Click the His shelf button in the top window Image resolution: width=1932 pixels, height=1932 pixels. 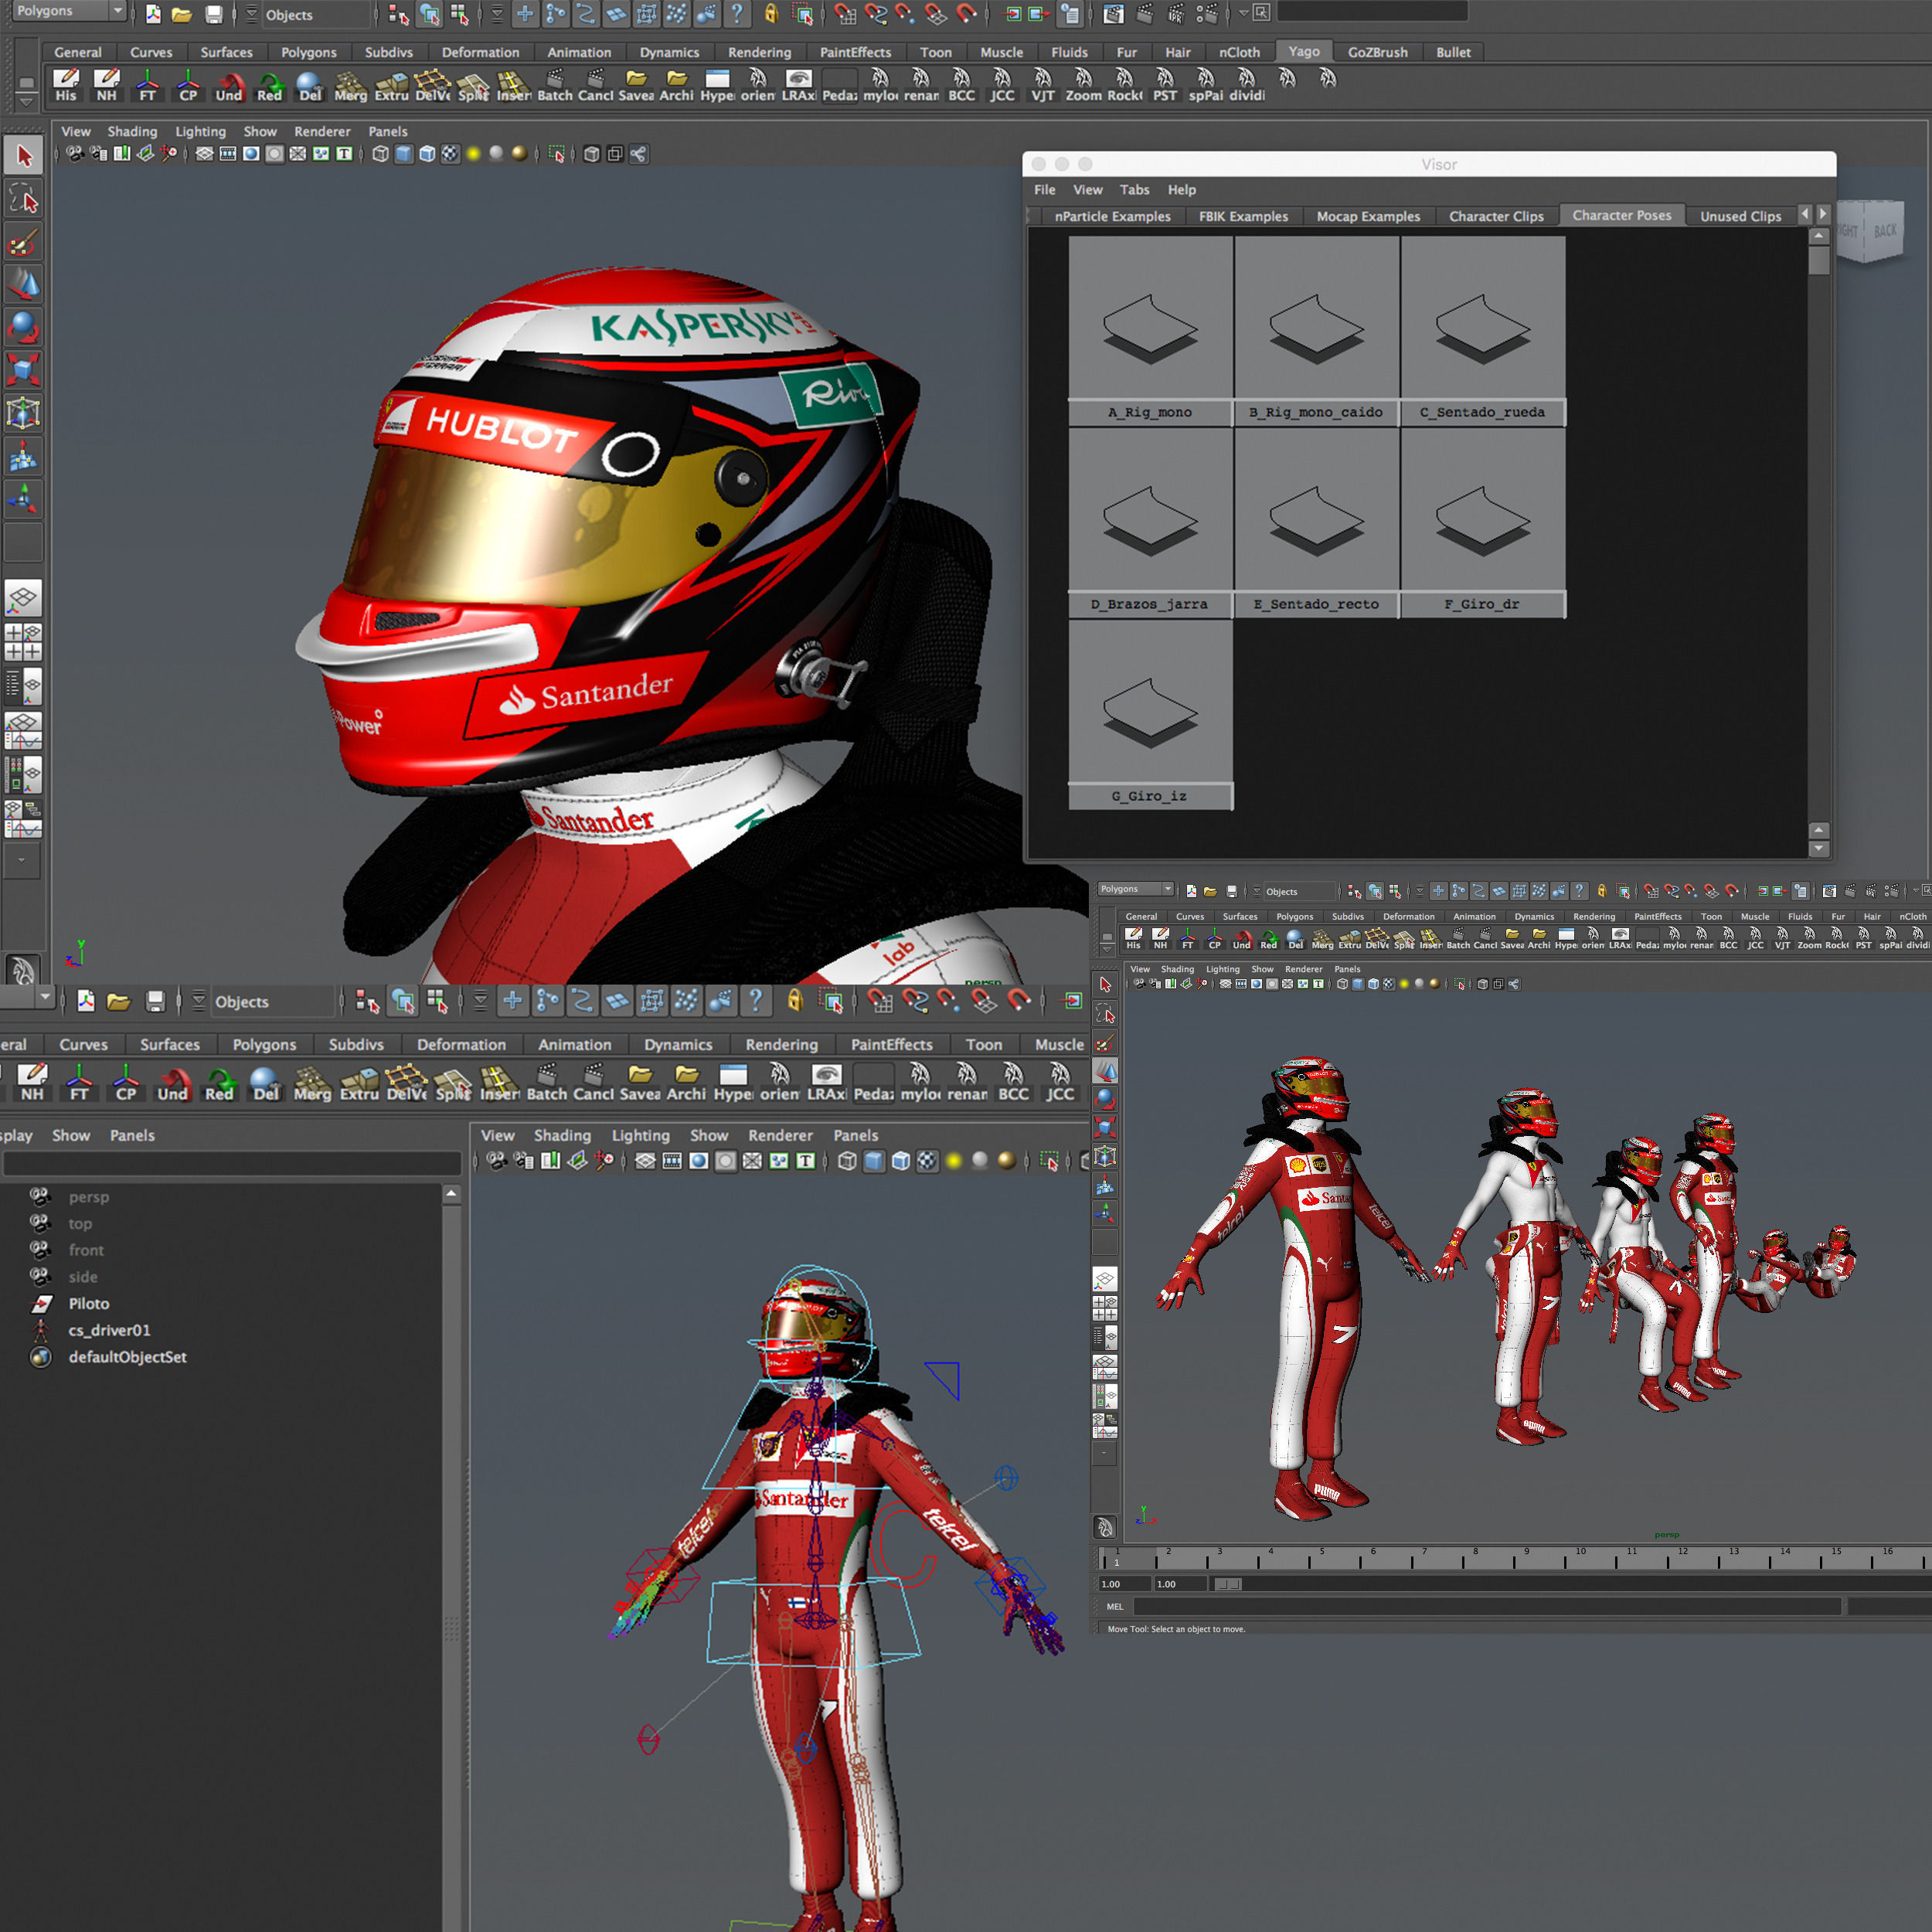(66, 85)
